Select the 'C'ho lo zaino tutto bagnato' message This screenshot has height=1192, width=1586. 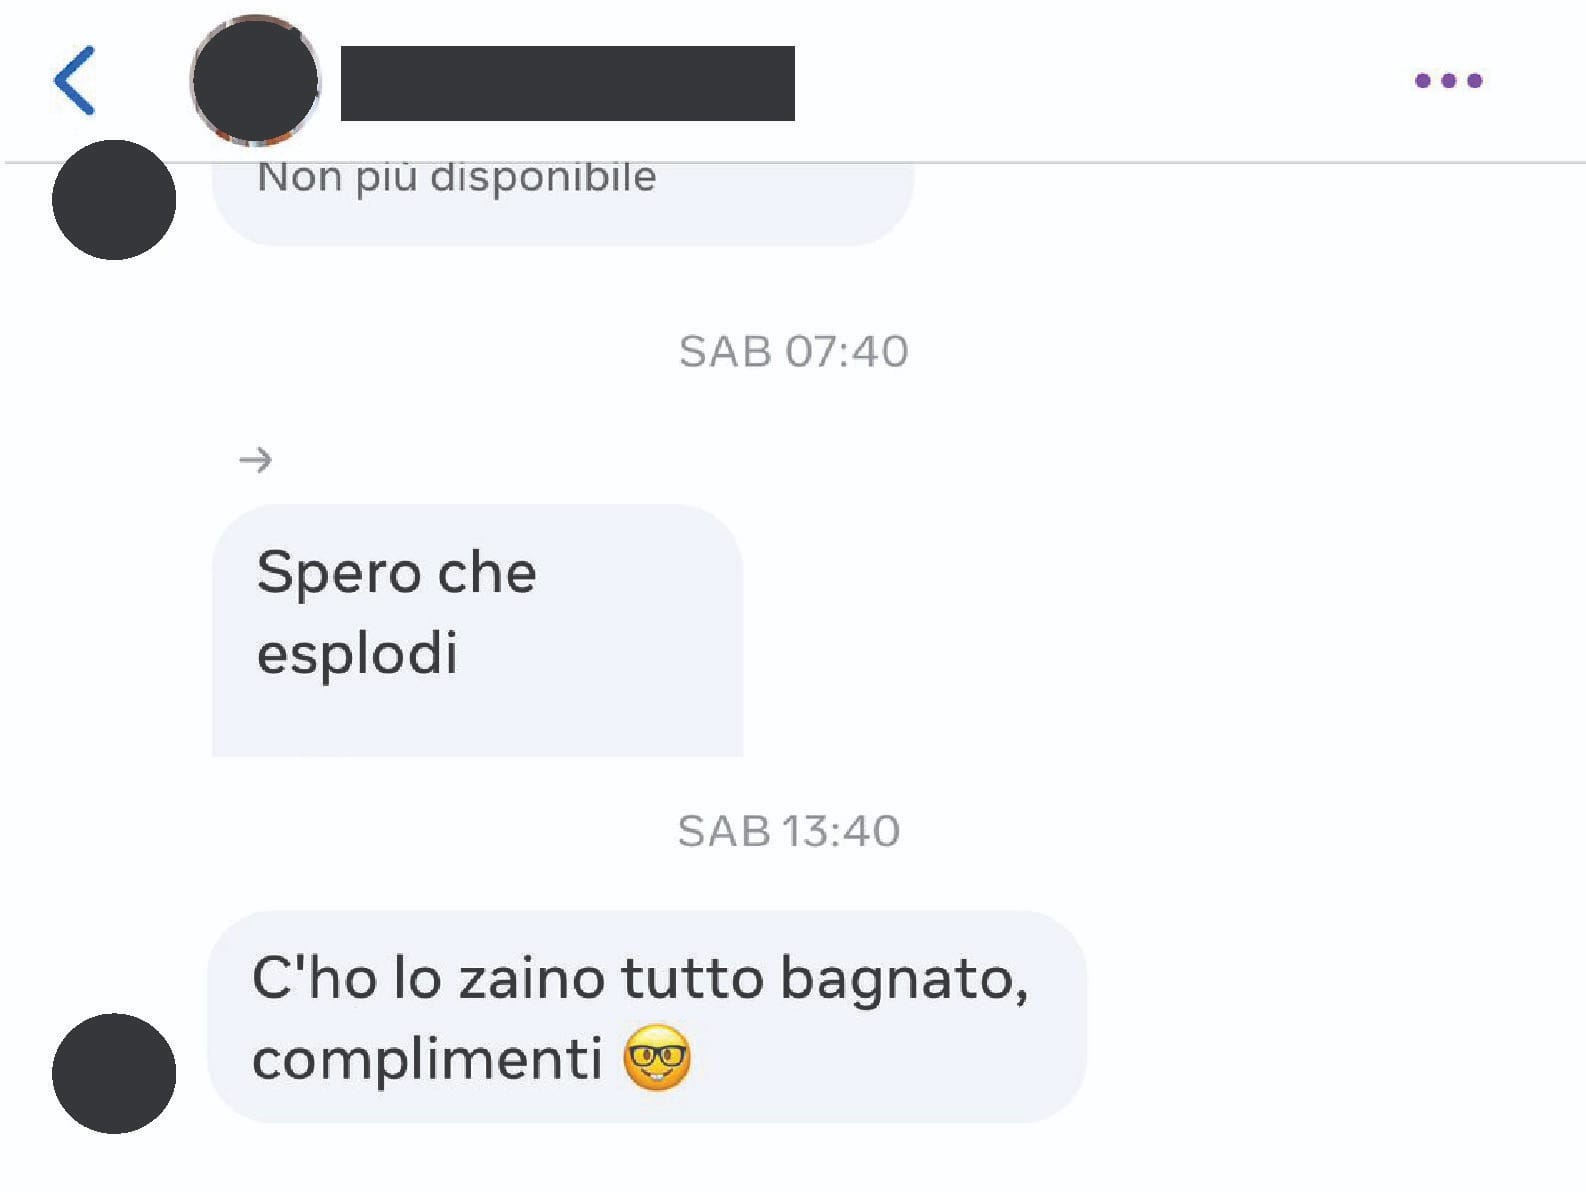point(646,1016)
